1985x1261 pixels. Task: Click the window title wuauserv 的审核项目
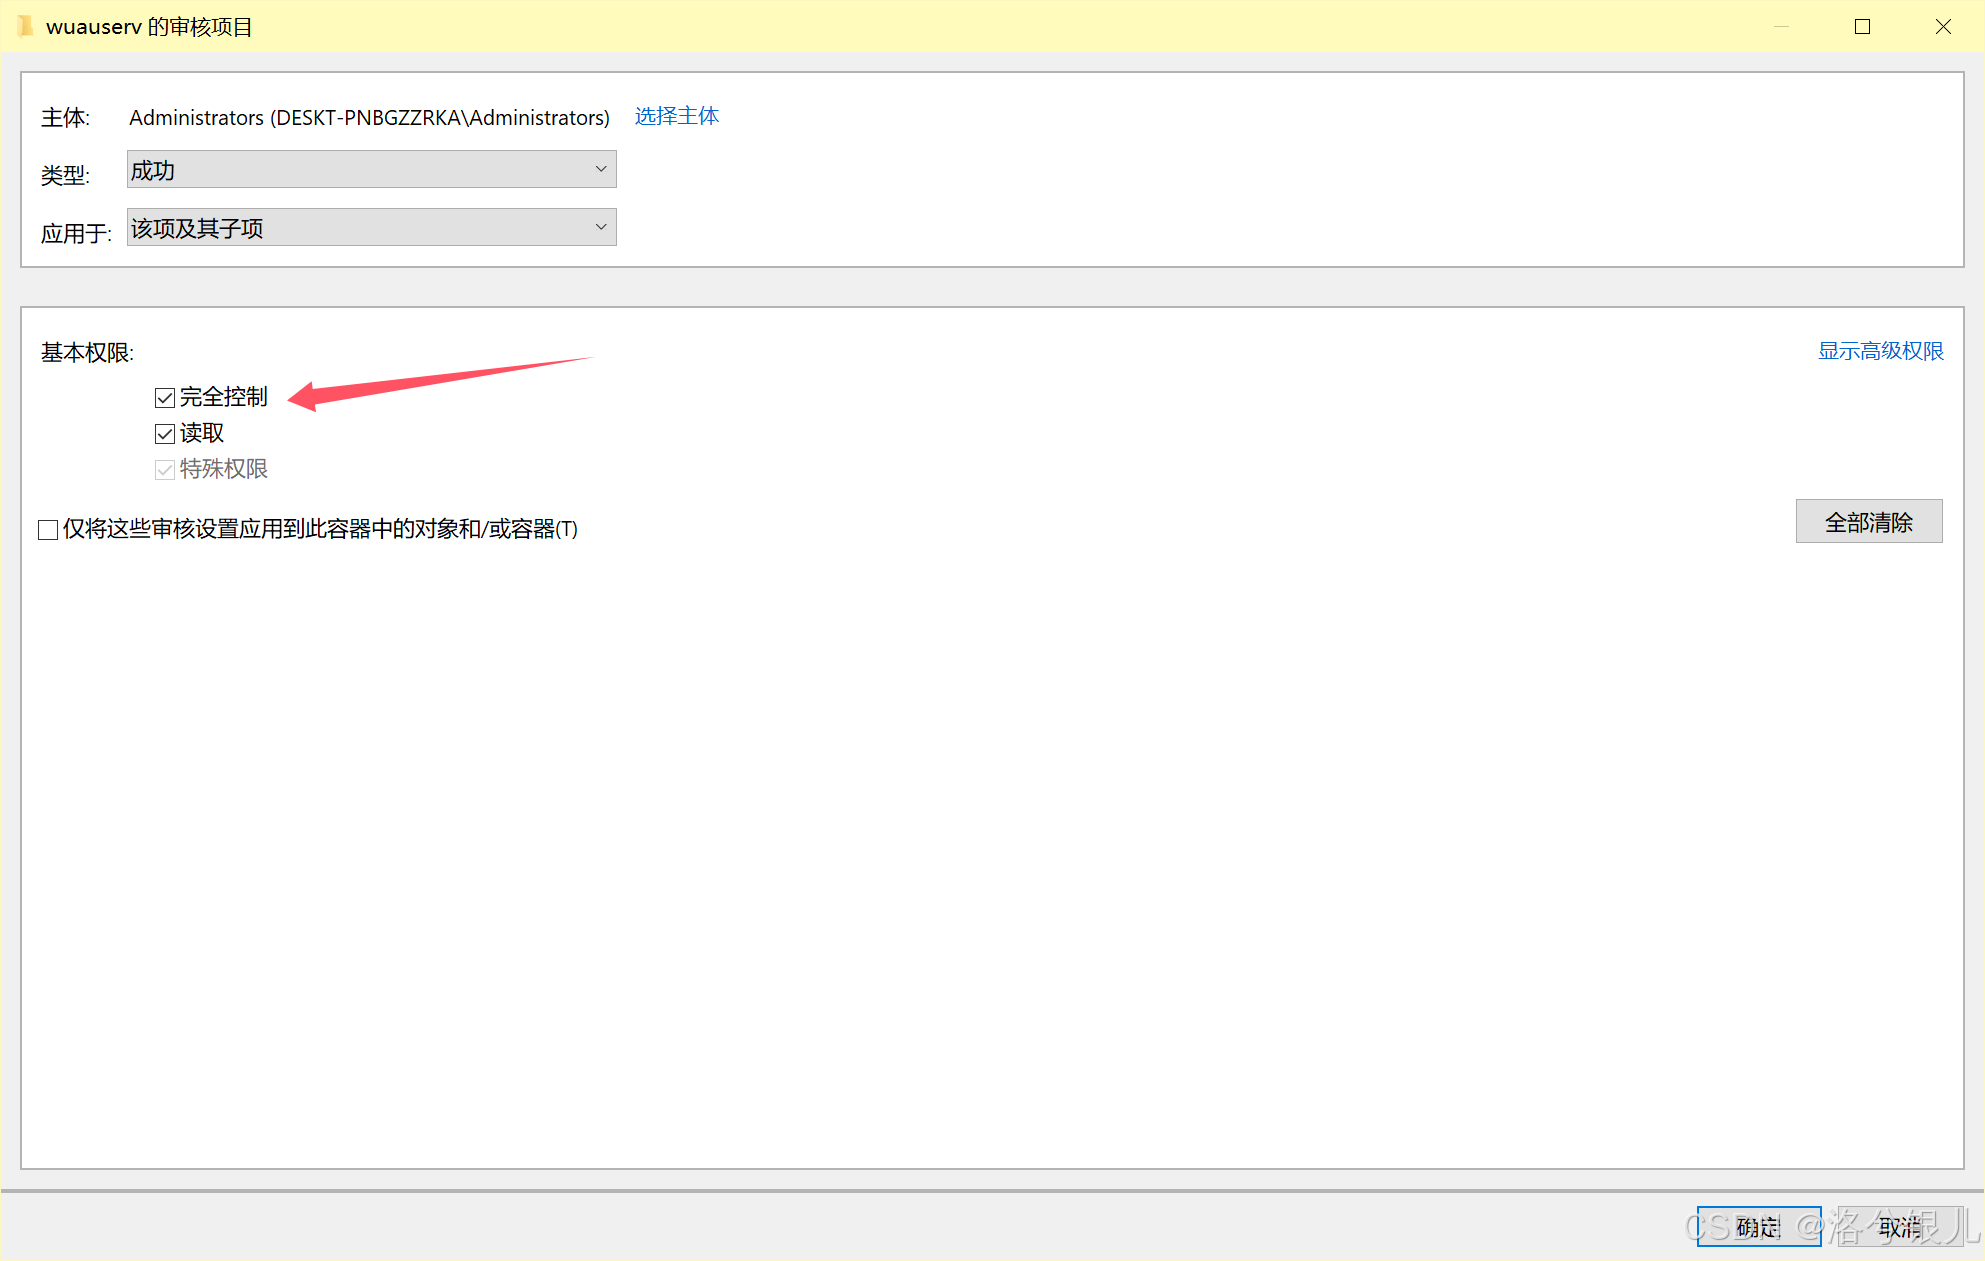pos(149,27)
